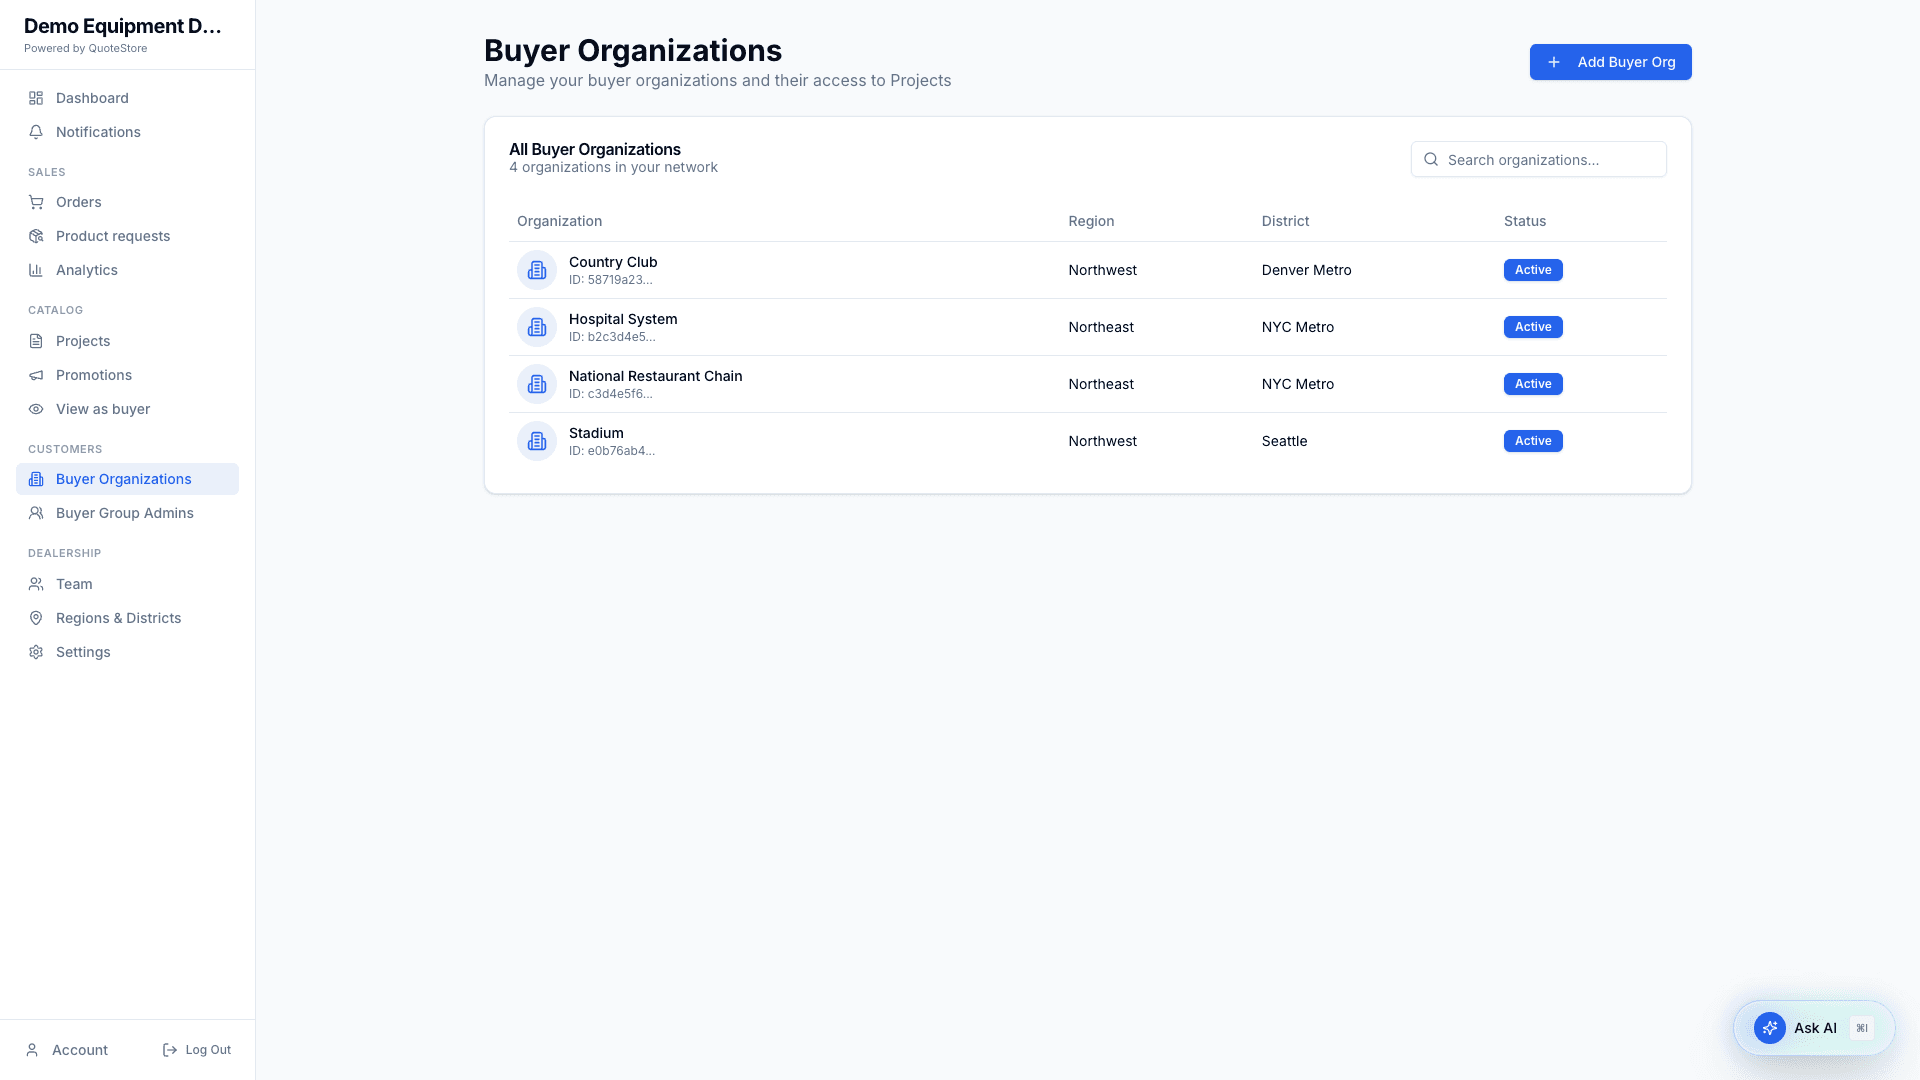
Task: Click the Buyer Organizations building icon in sidebar
Action: click(36, 479)
